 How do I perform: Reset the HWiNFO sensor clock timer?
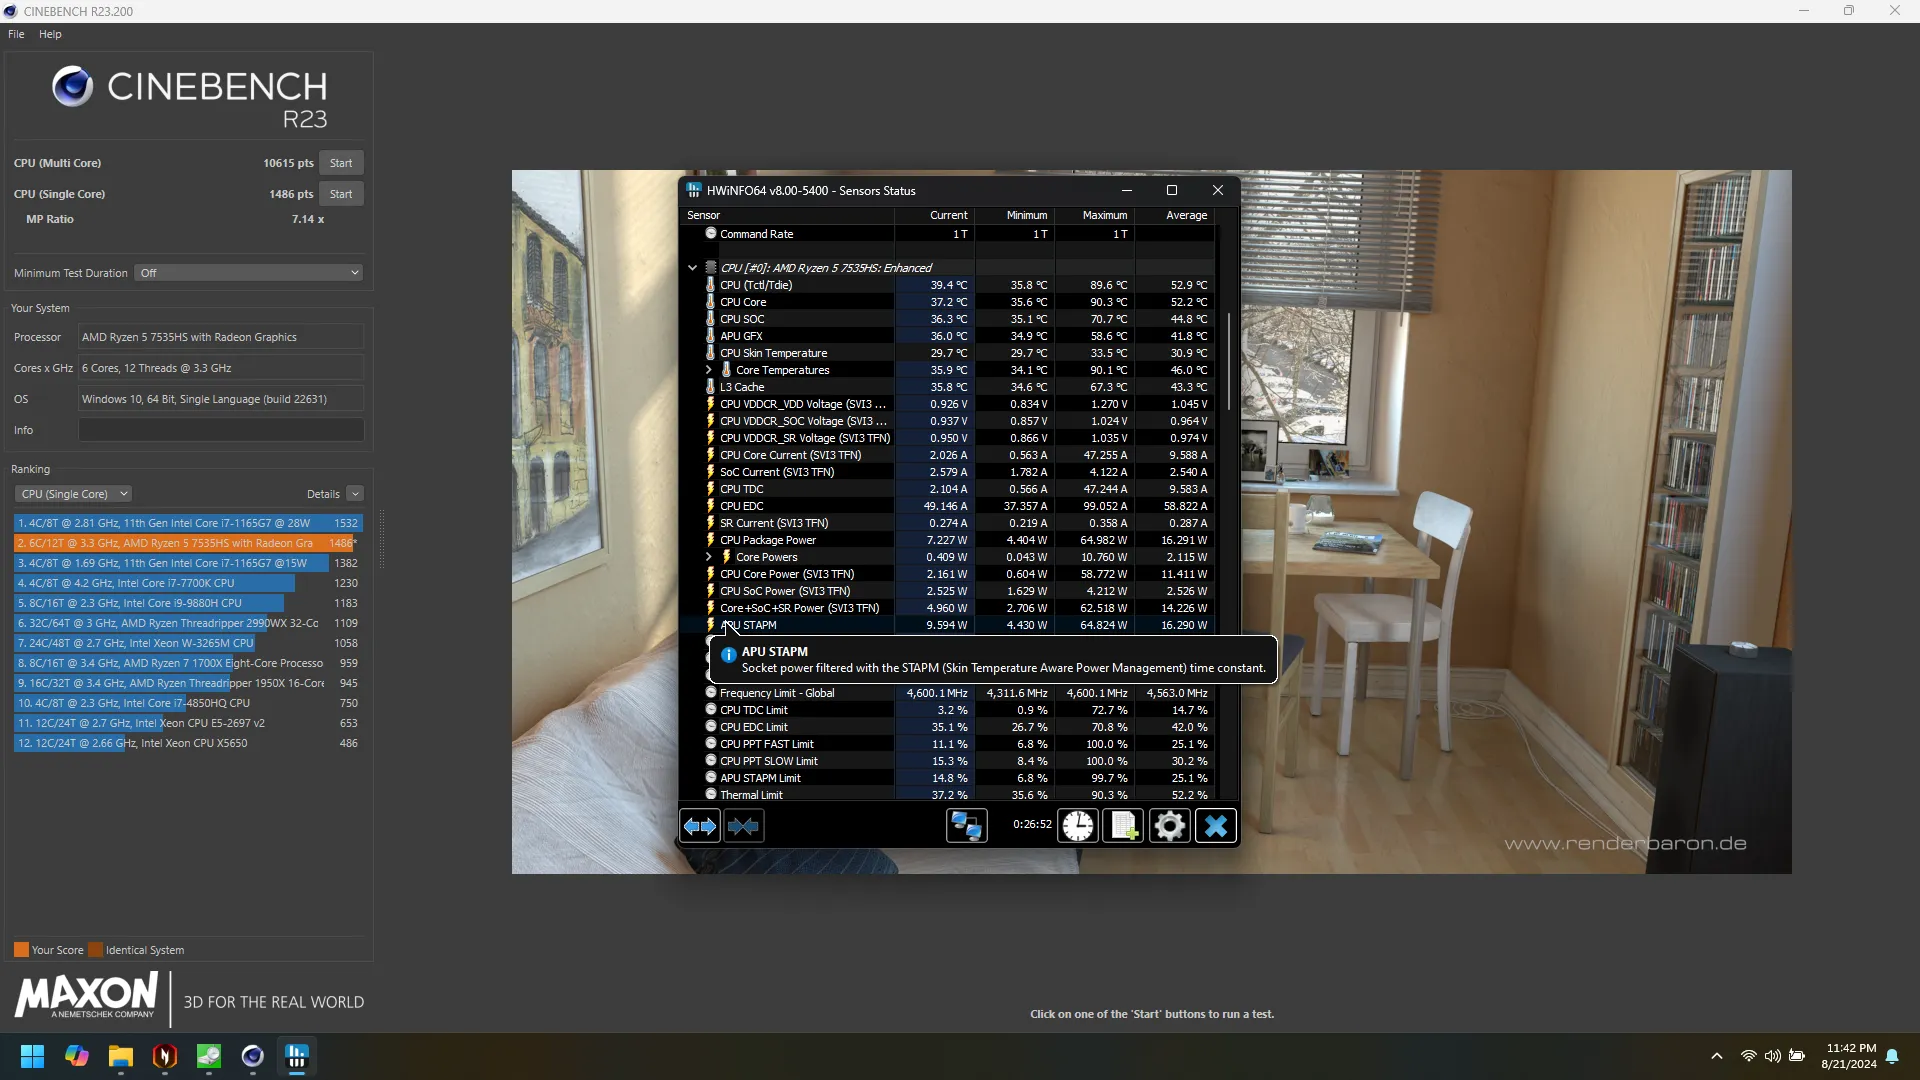(x=1078, y=826)
